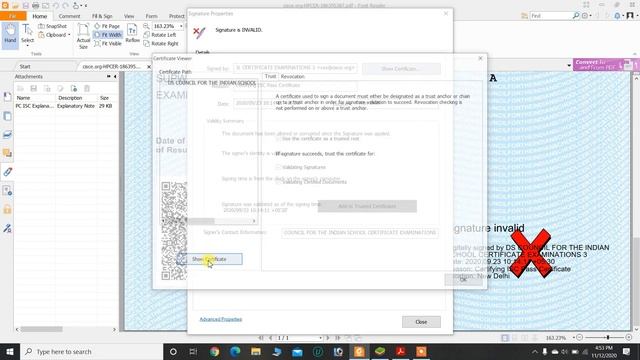Open the Comment ribbon tab
This screenshot has width=640, height=360.
click(69, 16)
